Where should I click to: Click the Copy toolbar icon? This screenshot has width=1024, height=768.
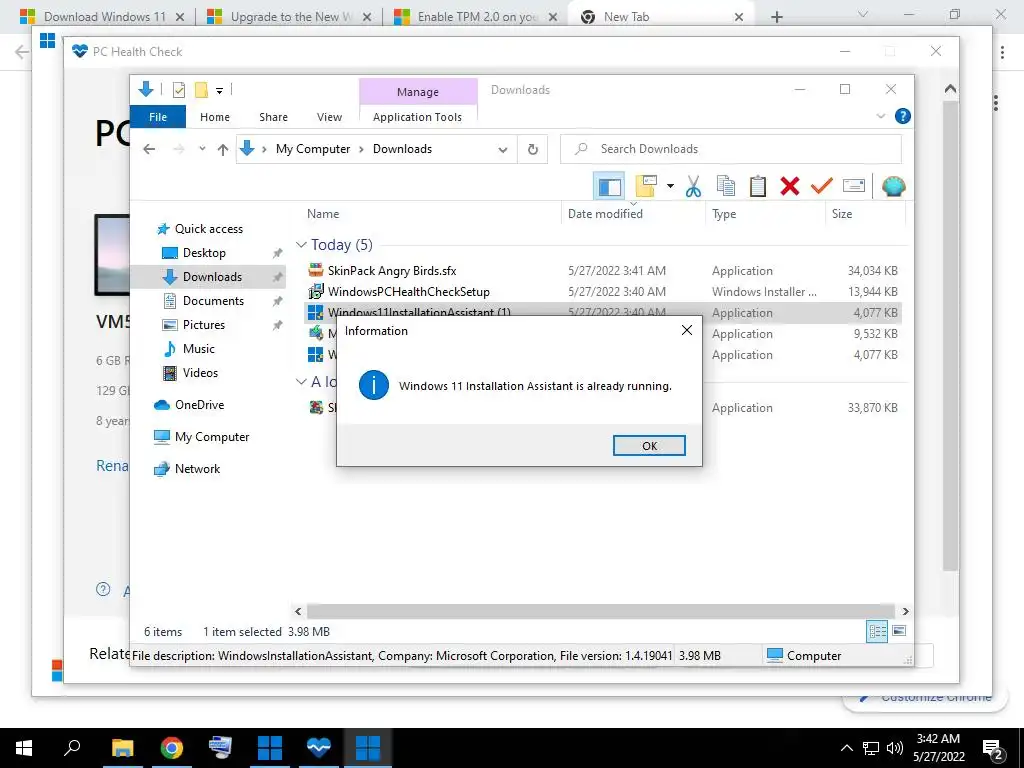tap(726, 187)
